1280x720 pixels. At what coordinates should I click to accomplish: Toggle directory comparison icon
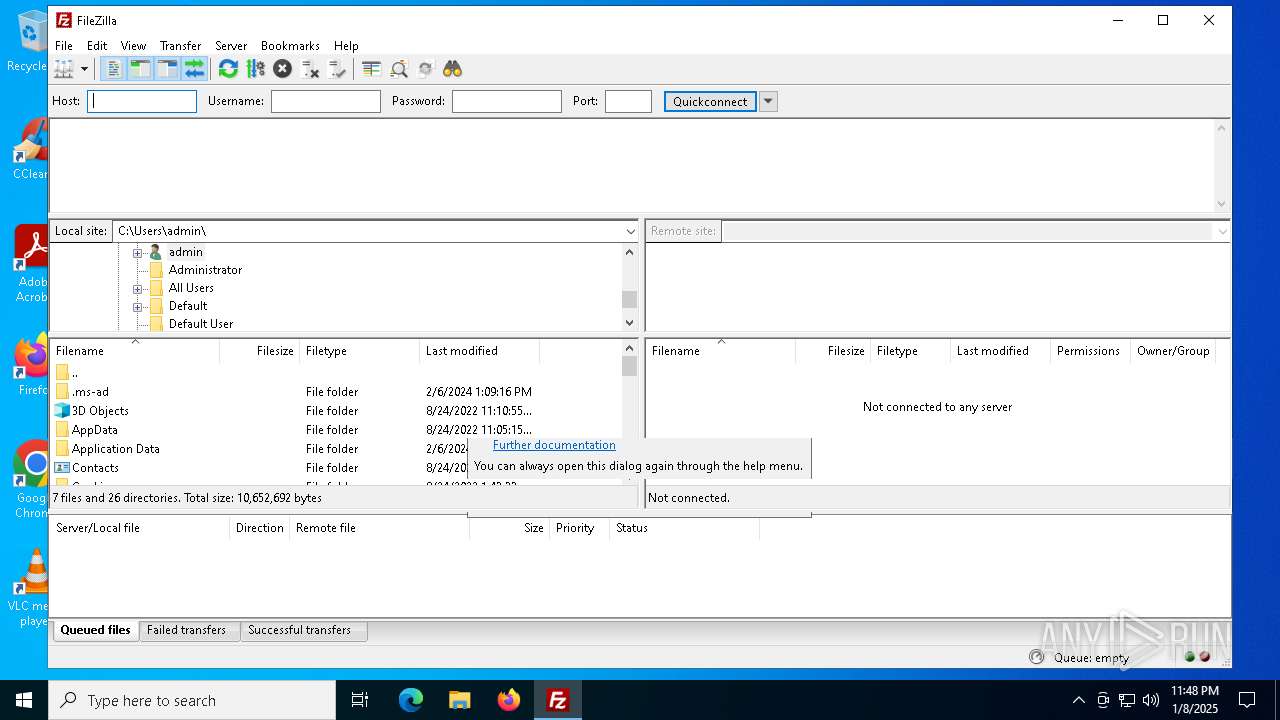[x=399, y=69]
